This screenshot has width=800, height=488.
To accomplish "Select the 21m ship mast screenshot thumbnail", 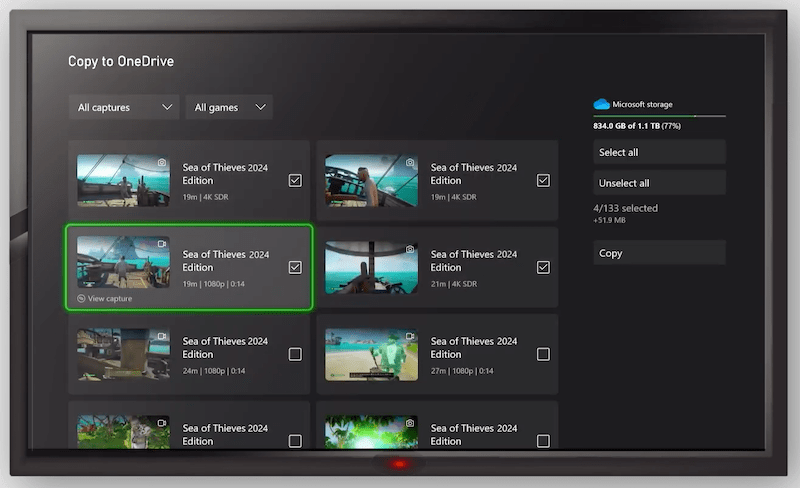I will coord(371,267).
